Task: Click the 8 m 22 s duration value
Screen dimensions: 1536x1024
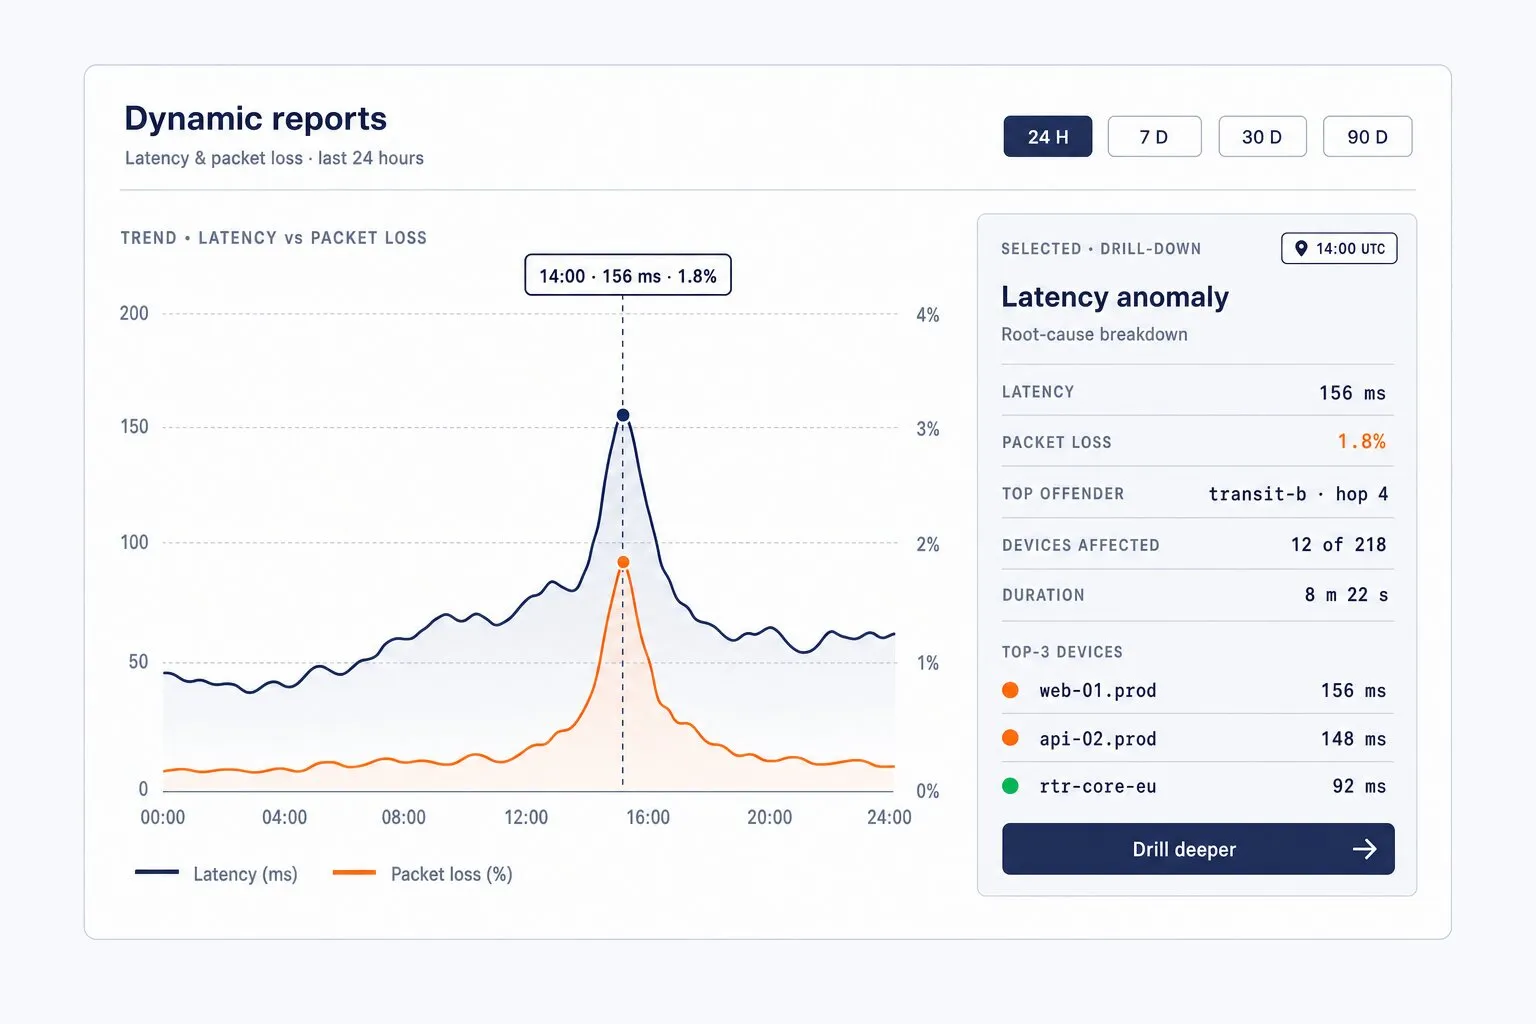Action: point(1346,595)
